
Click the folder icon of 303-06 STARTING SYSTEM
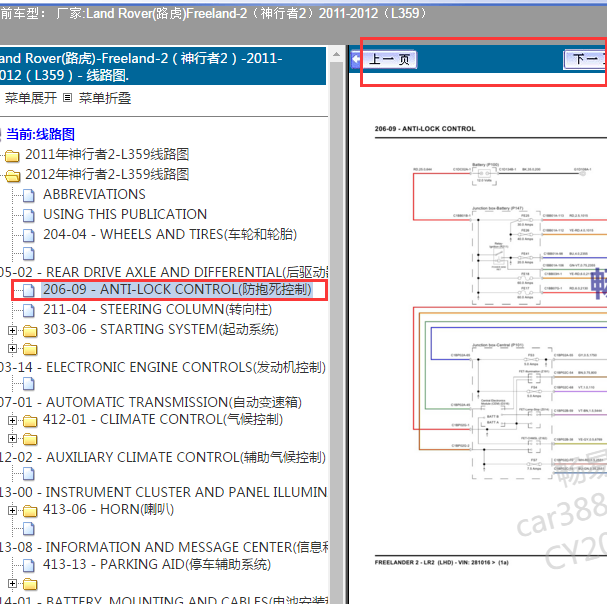click(x=30, y=331)
